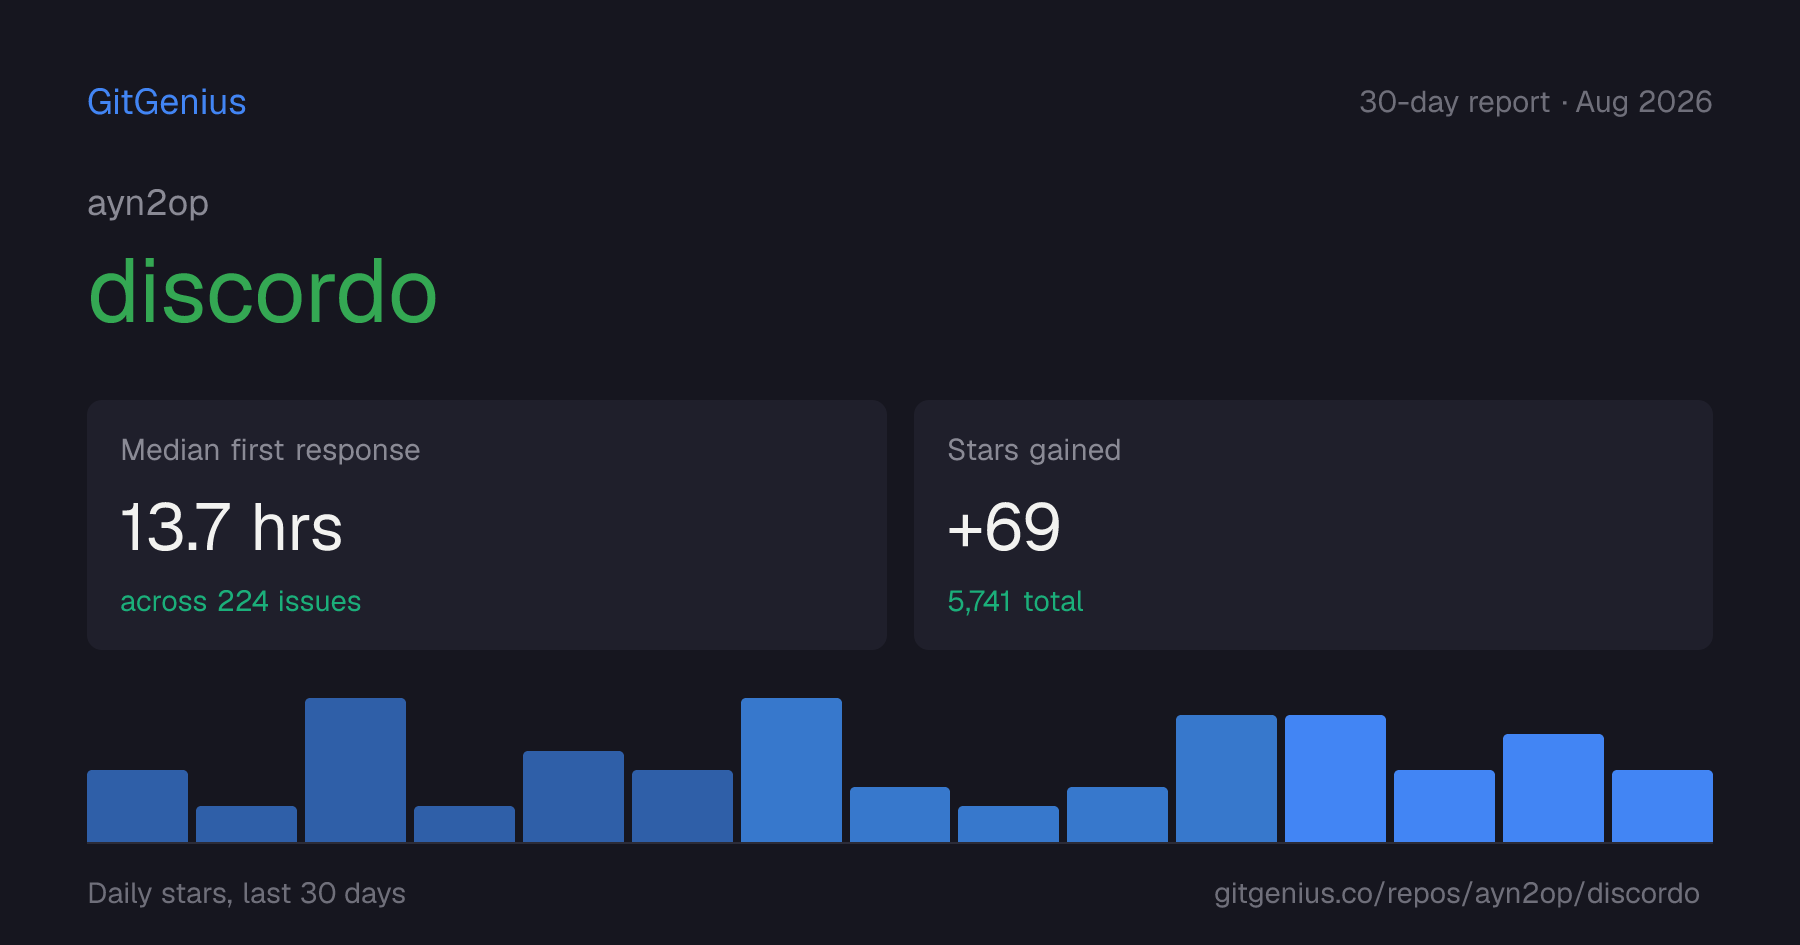Click the 5,741 total text
The width and height of the screenshot is (1800, 945).
point(1015,601)
